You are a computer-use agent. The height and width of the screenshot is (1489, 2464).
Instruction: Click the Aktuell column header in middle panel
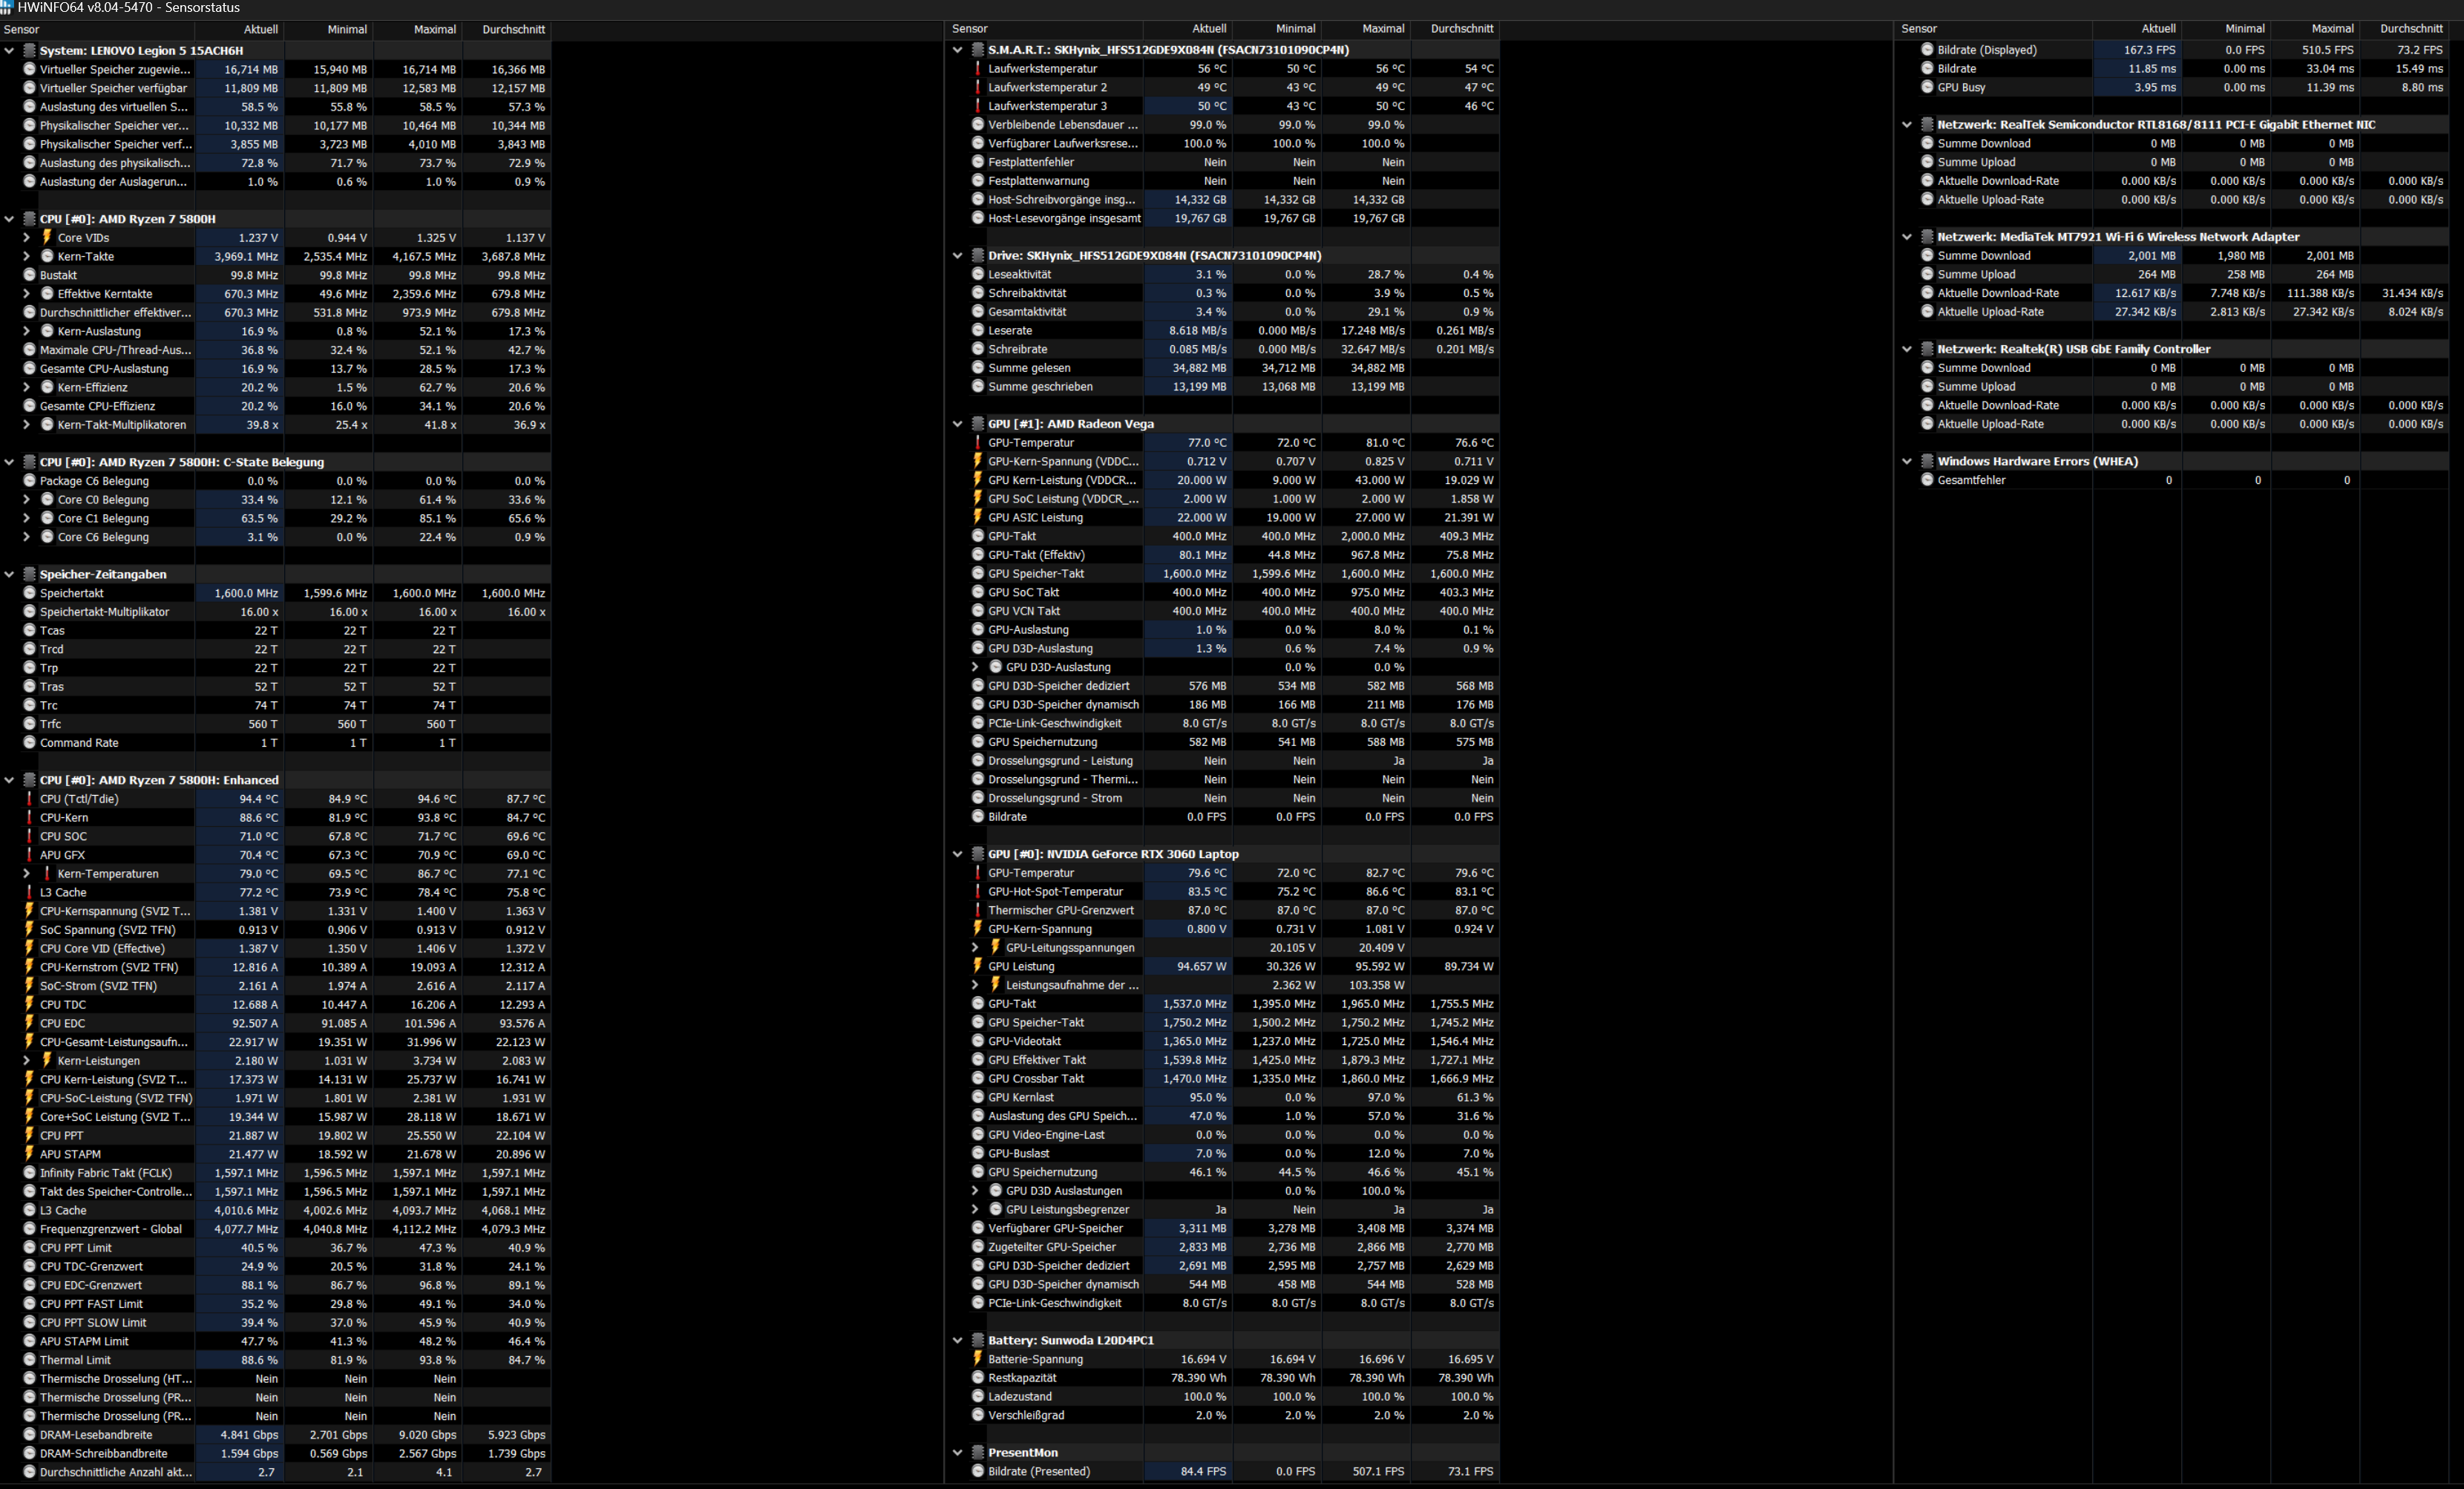tap(1208, 29)
